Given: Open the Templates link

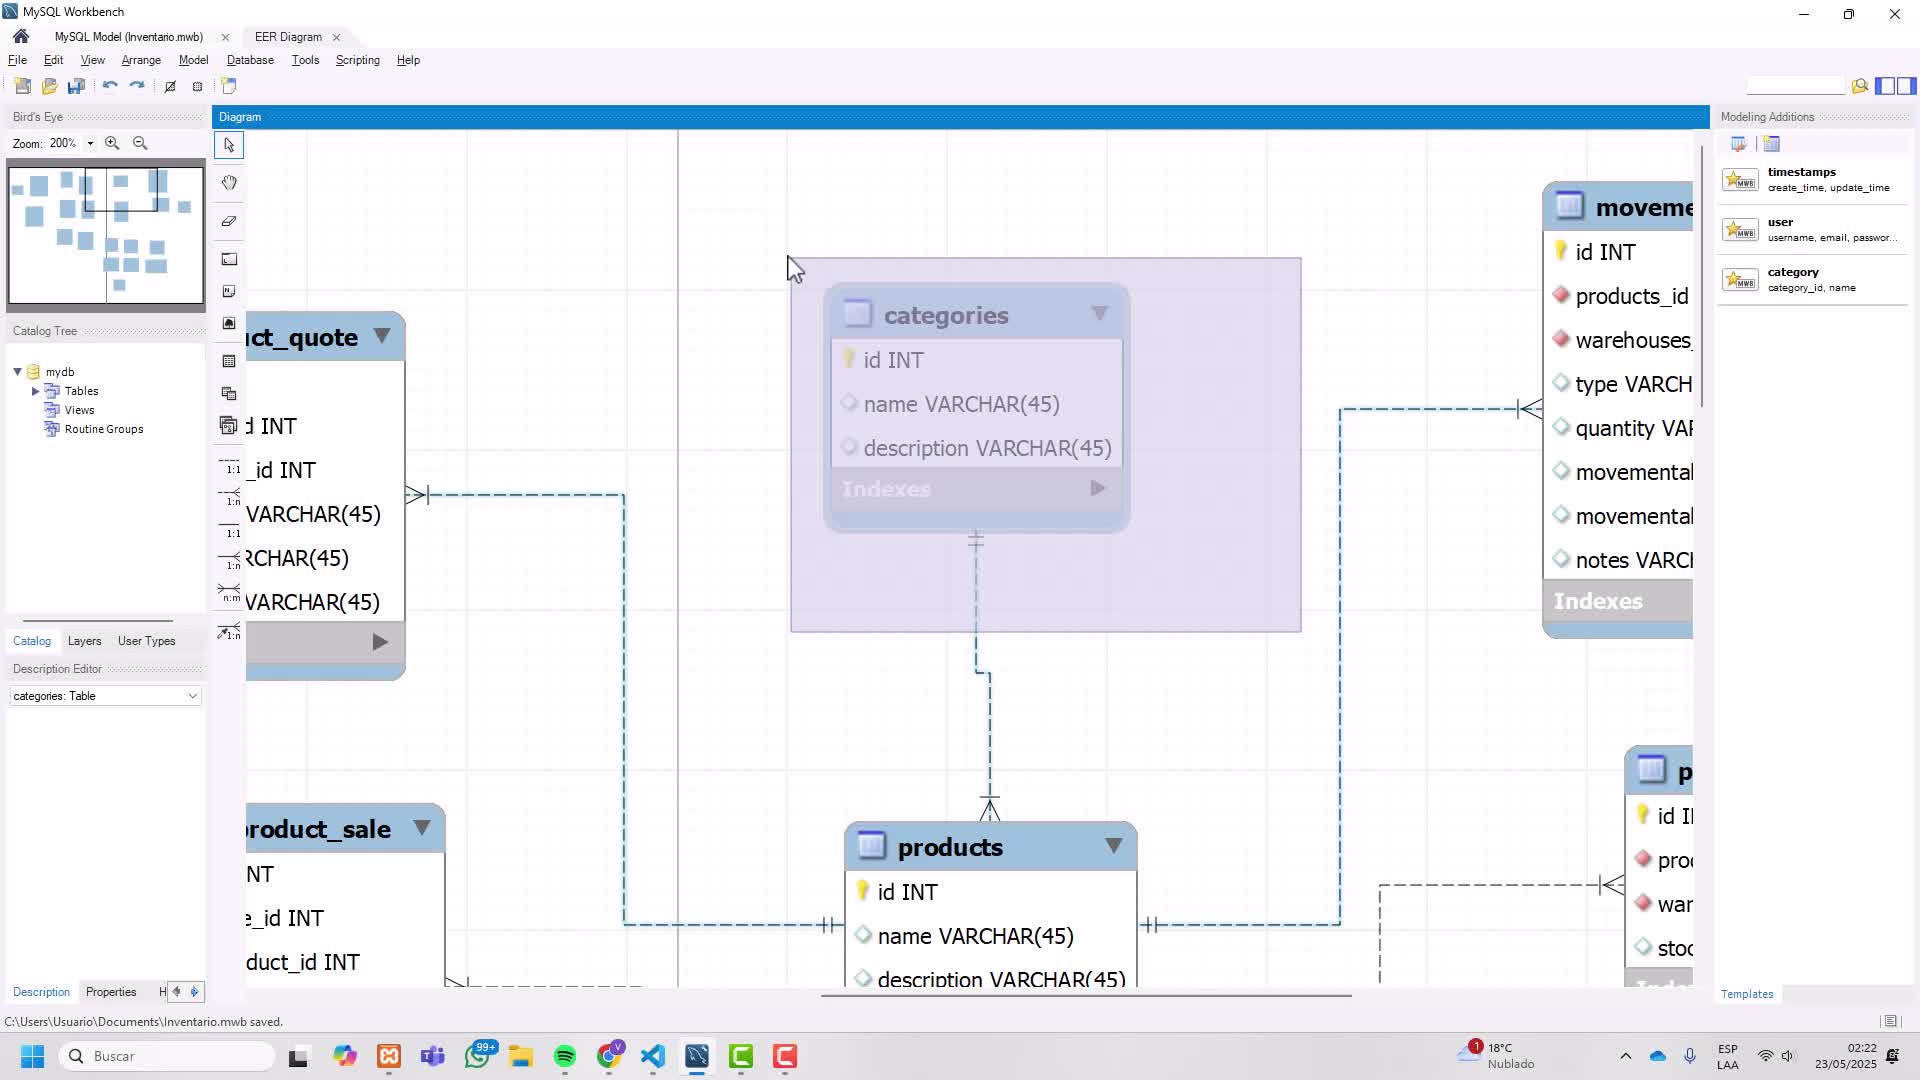Looking at the screenshot, I should click(1747, 994).
